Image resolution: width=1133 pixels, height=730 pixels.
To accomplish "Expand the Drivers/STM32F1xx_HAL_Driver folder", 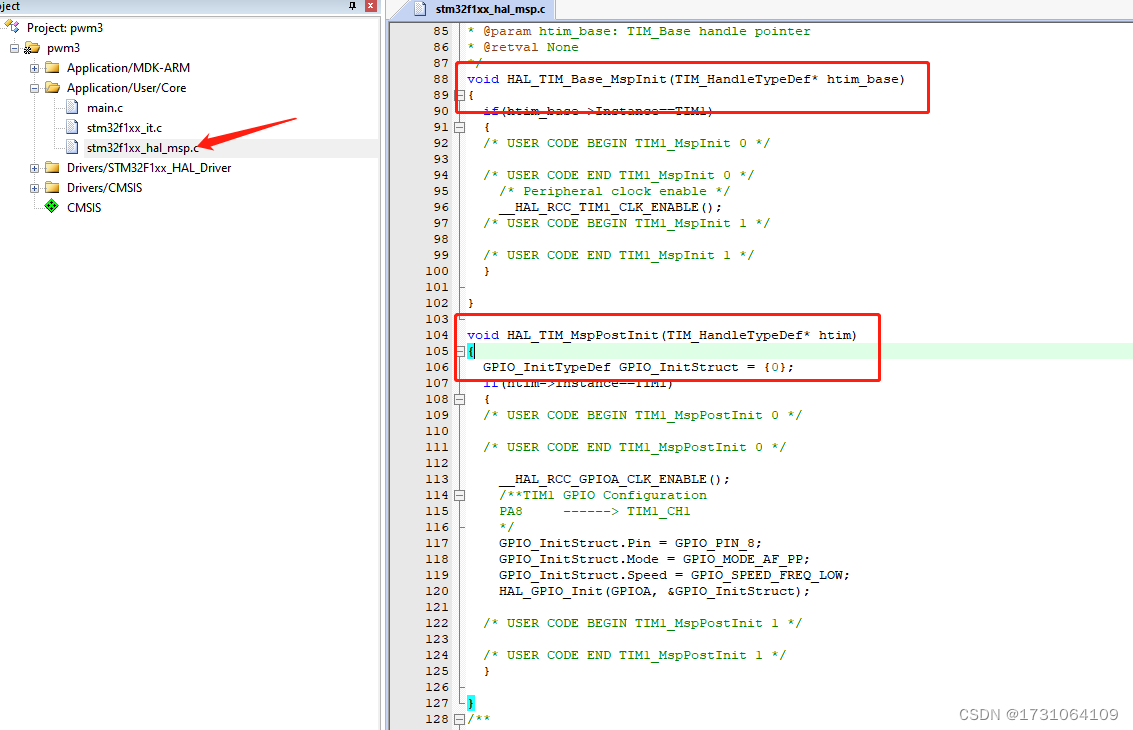I will (33, 167).
